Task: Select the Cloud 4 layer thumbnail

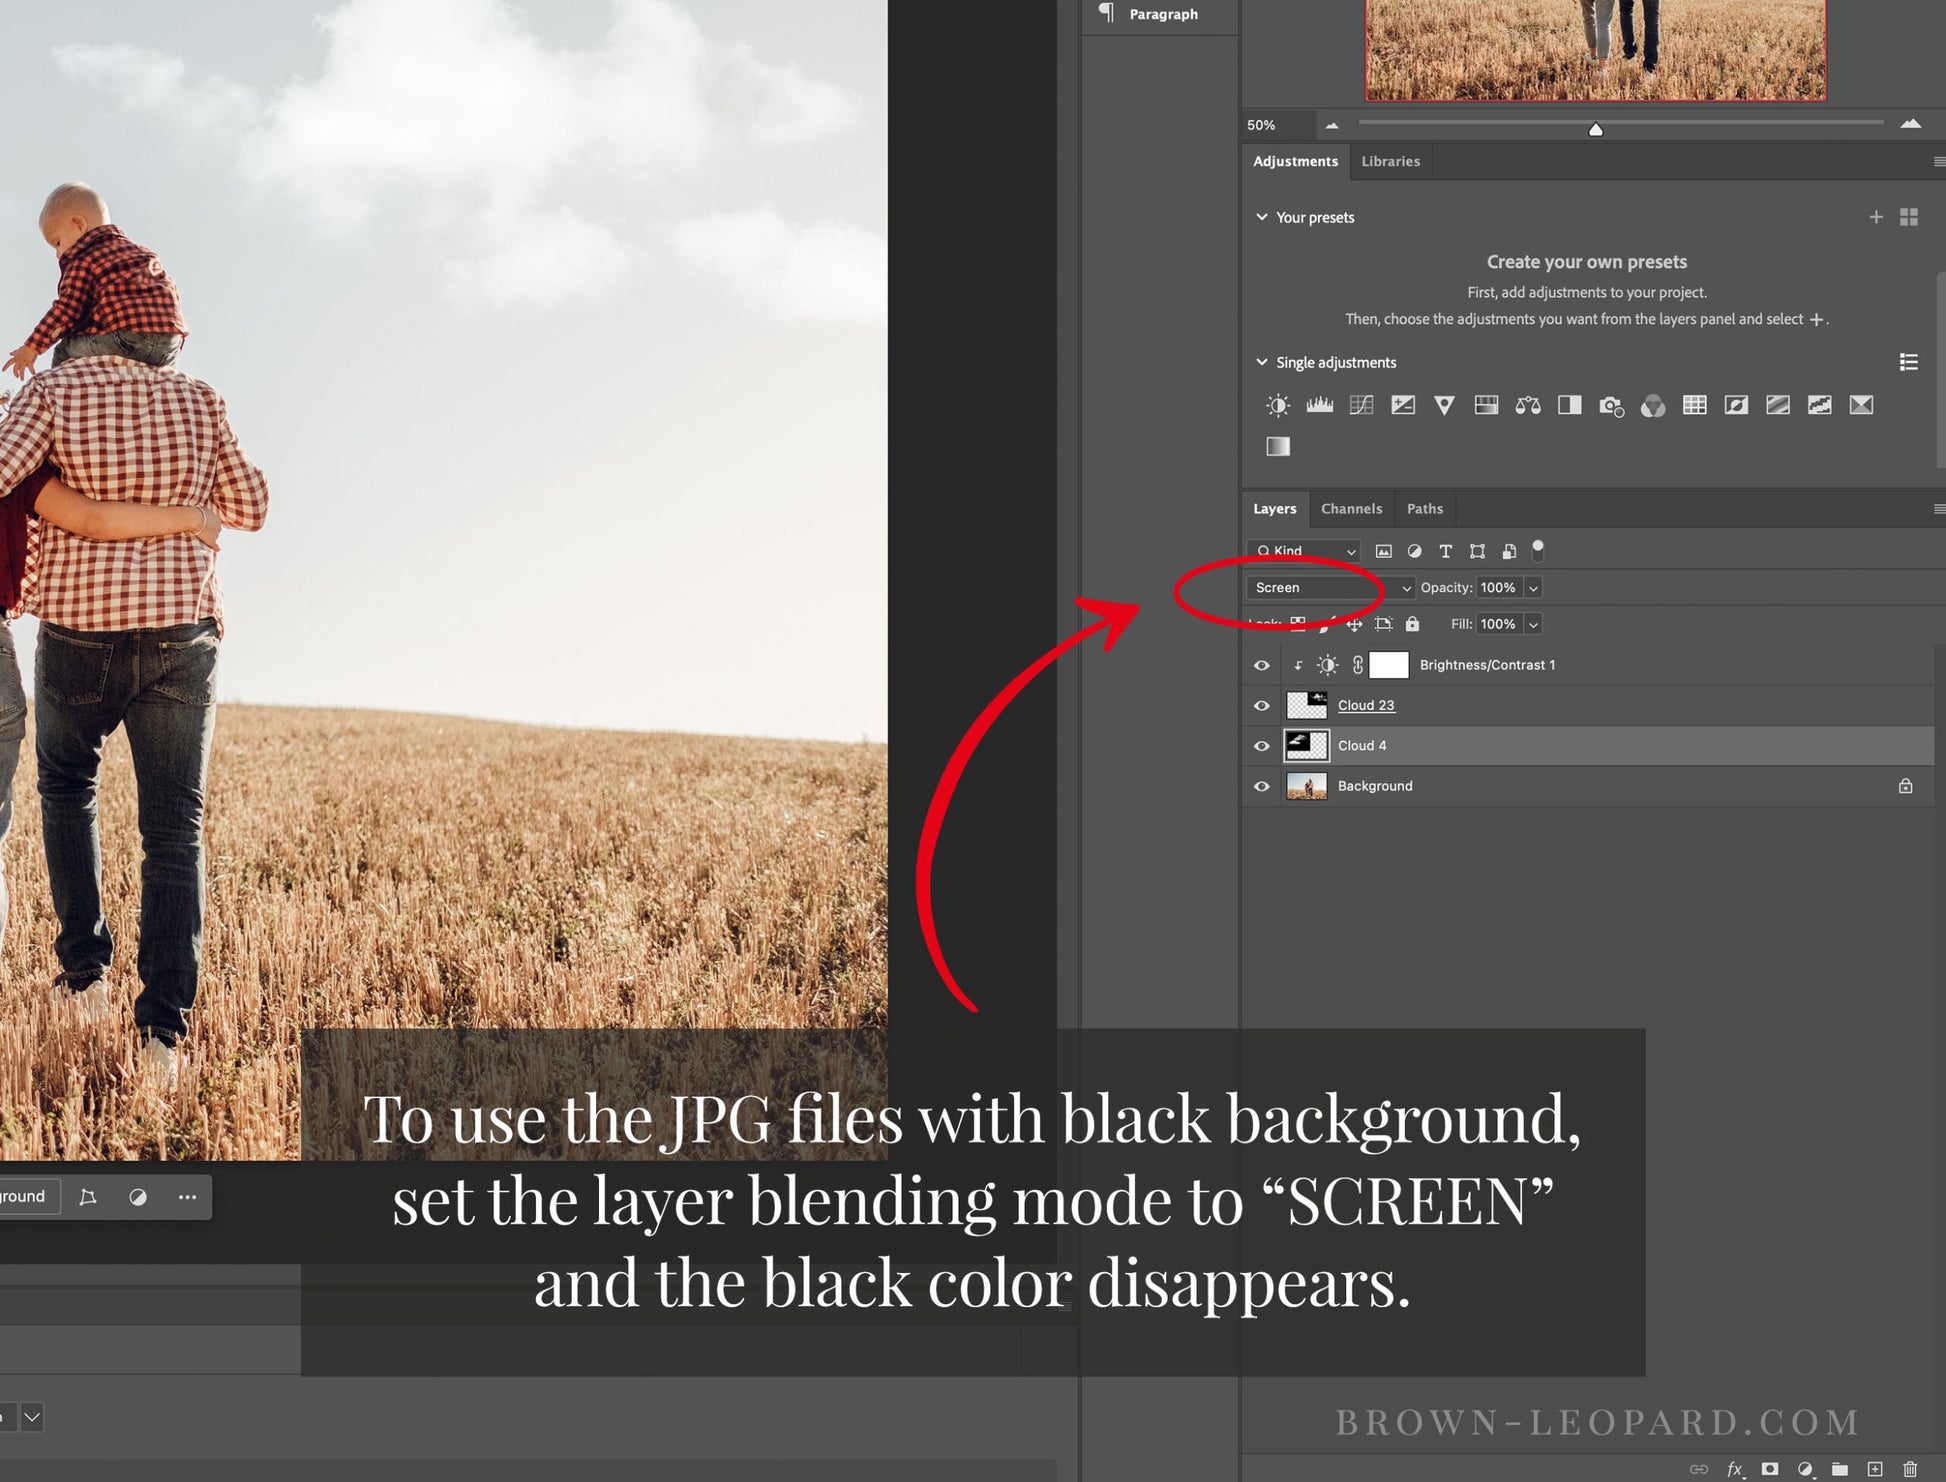Action: (1307, 746)
